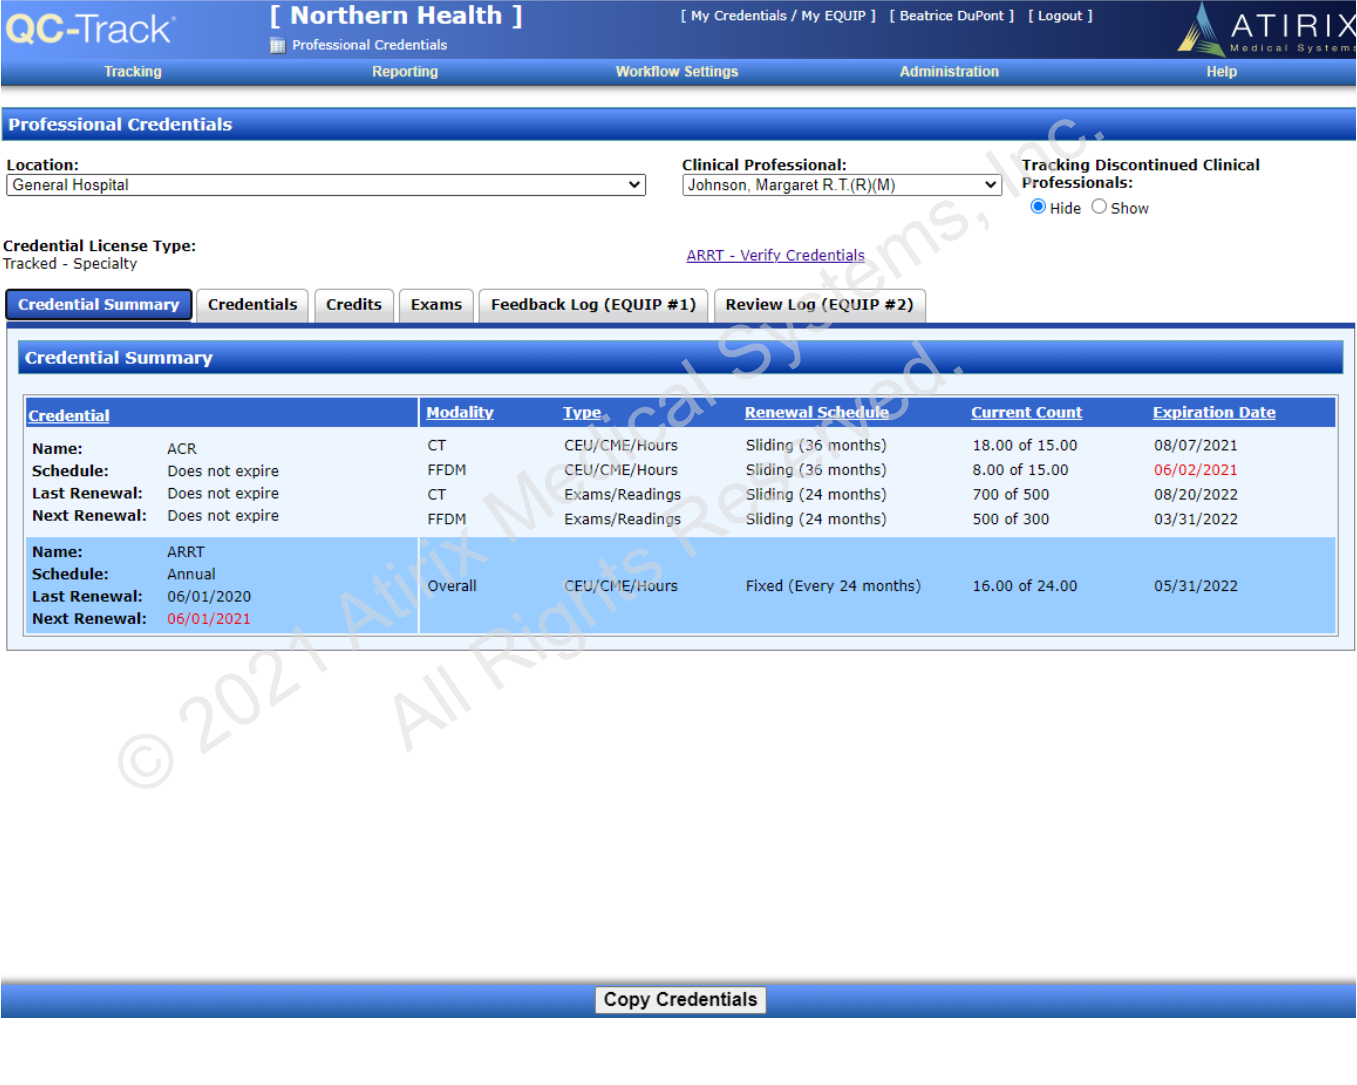The image size is (1357, 1085).
Task: Select the Show discontinued professionals radio
Action: pos(1099,207)
